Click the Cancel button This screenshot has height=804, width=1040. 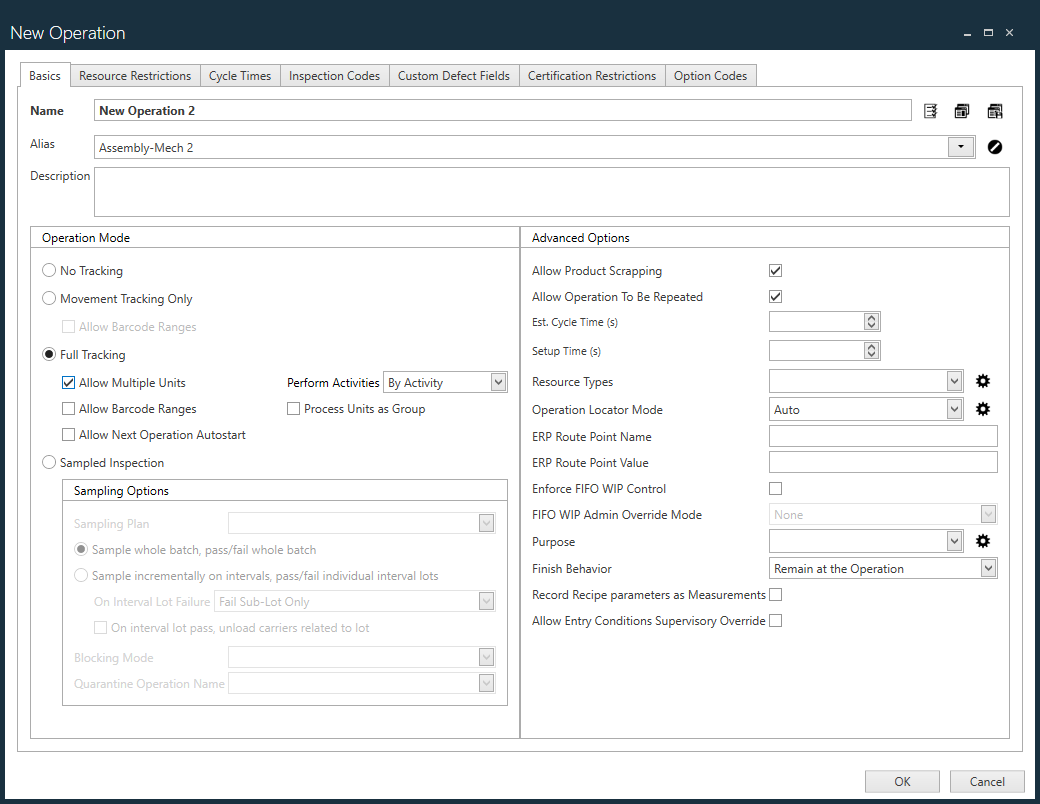pos(987,781)
